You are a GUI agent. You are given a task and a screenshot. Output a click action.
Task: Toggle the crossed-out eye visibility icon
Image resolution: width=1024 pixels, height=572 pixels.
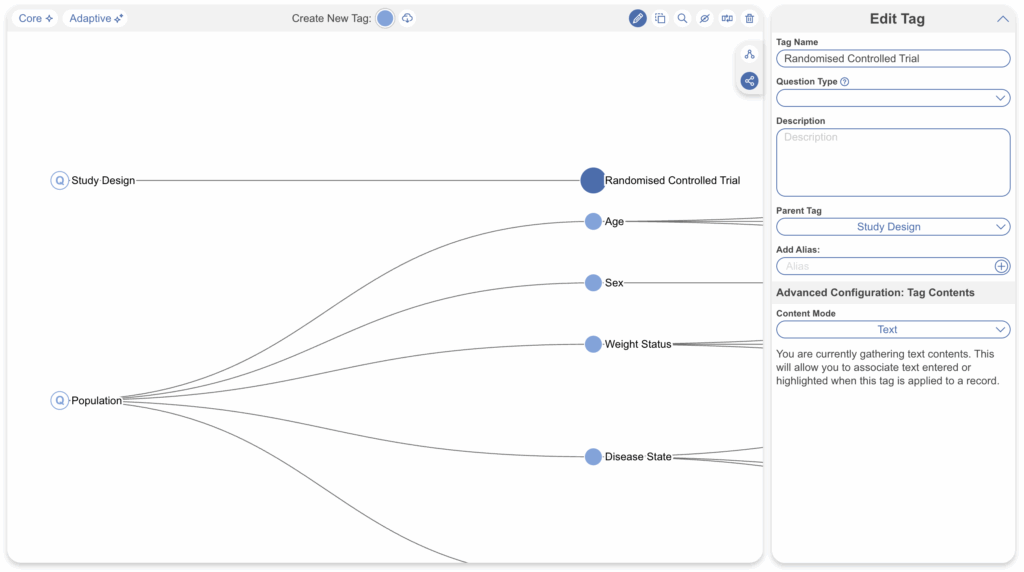coord(704,18)
